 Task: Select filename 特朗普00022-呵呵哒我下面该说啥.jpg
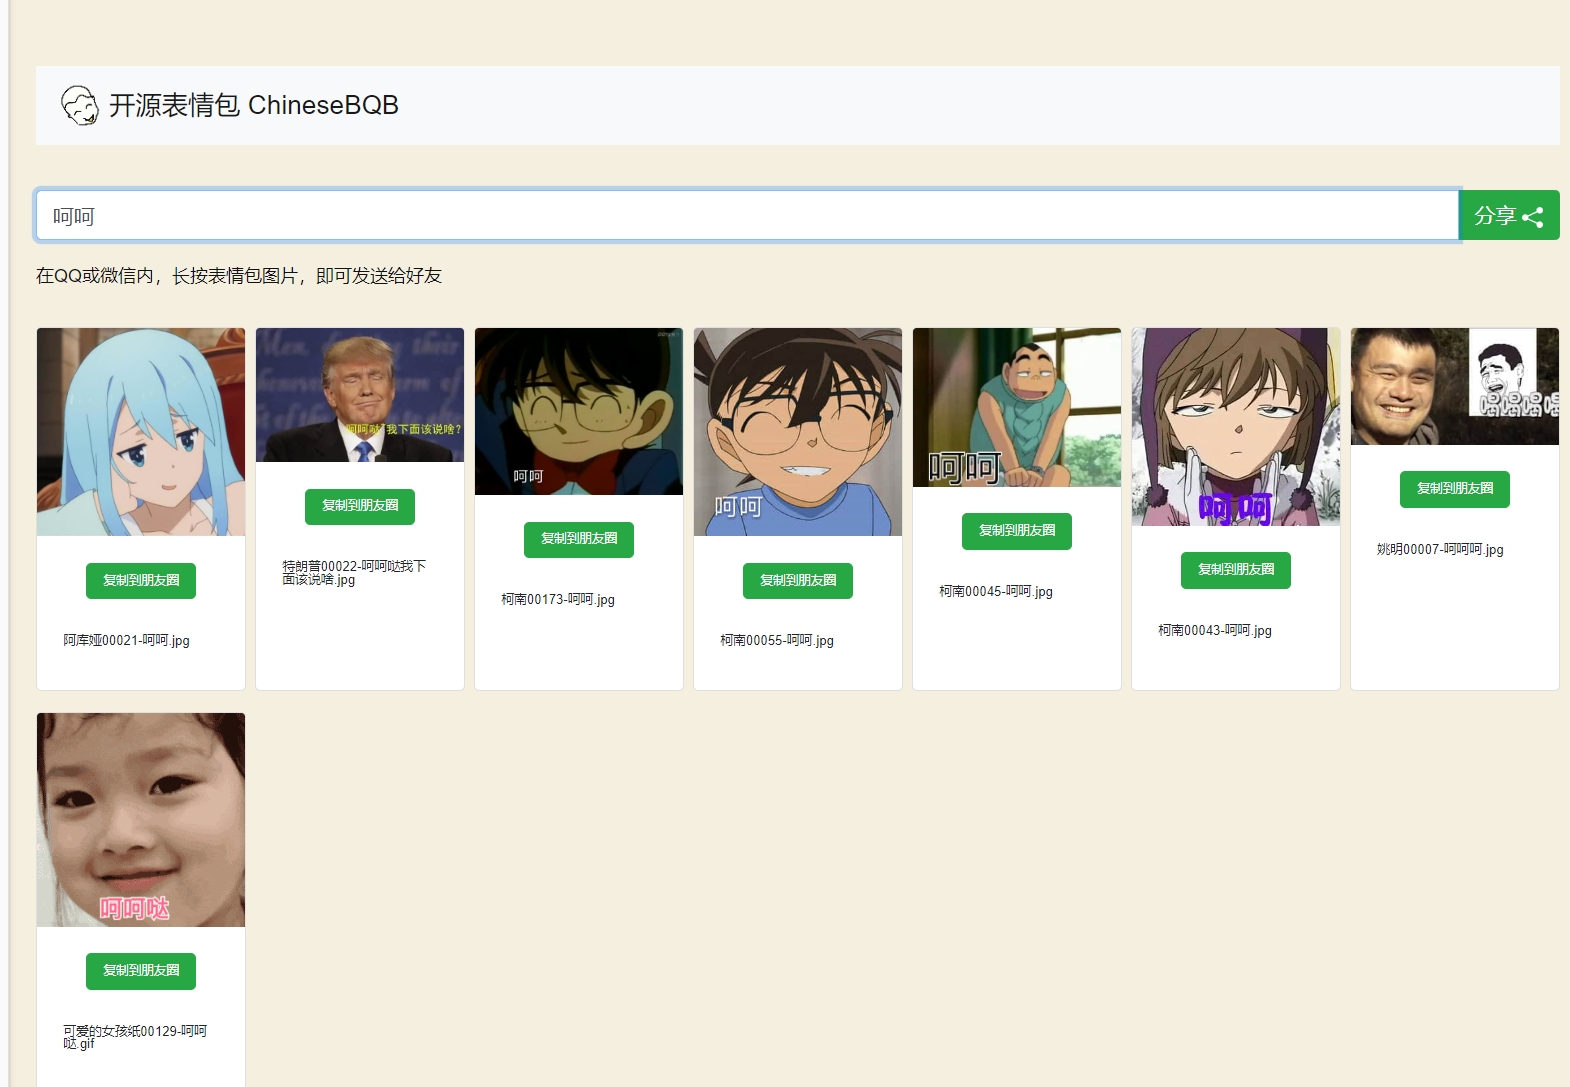354,573
